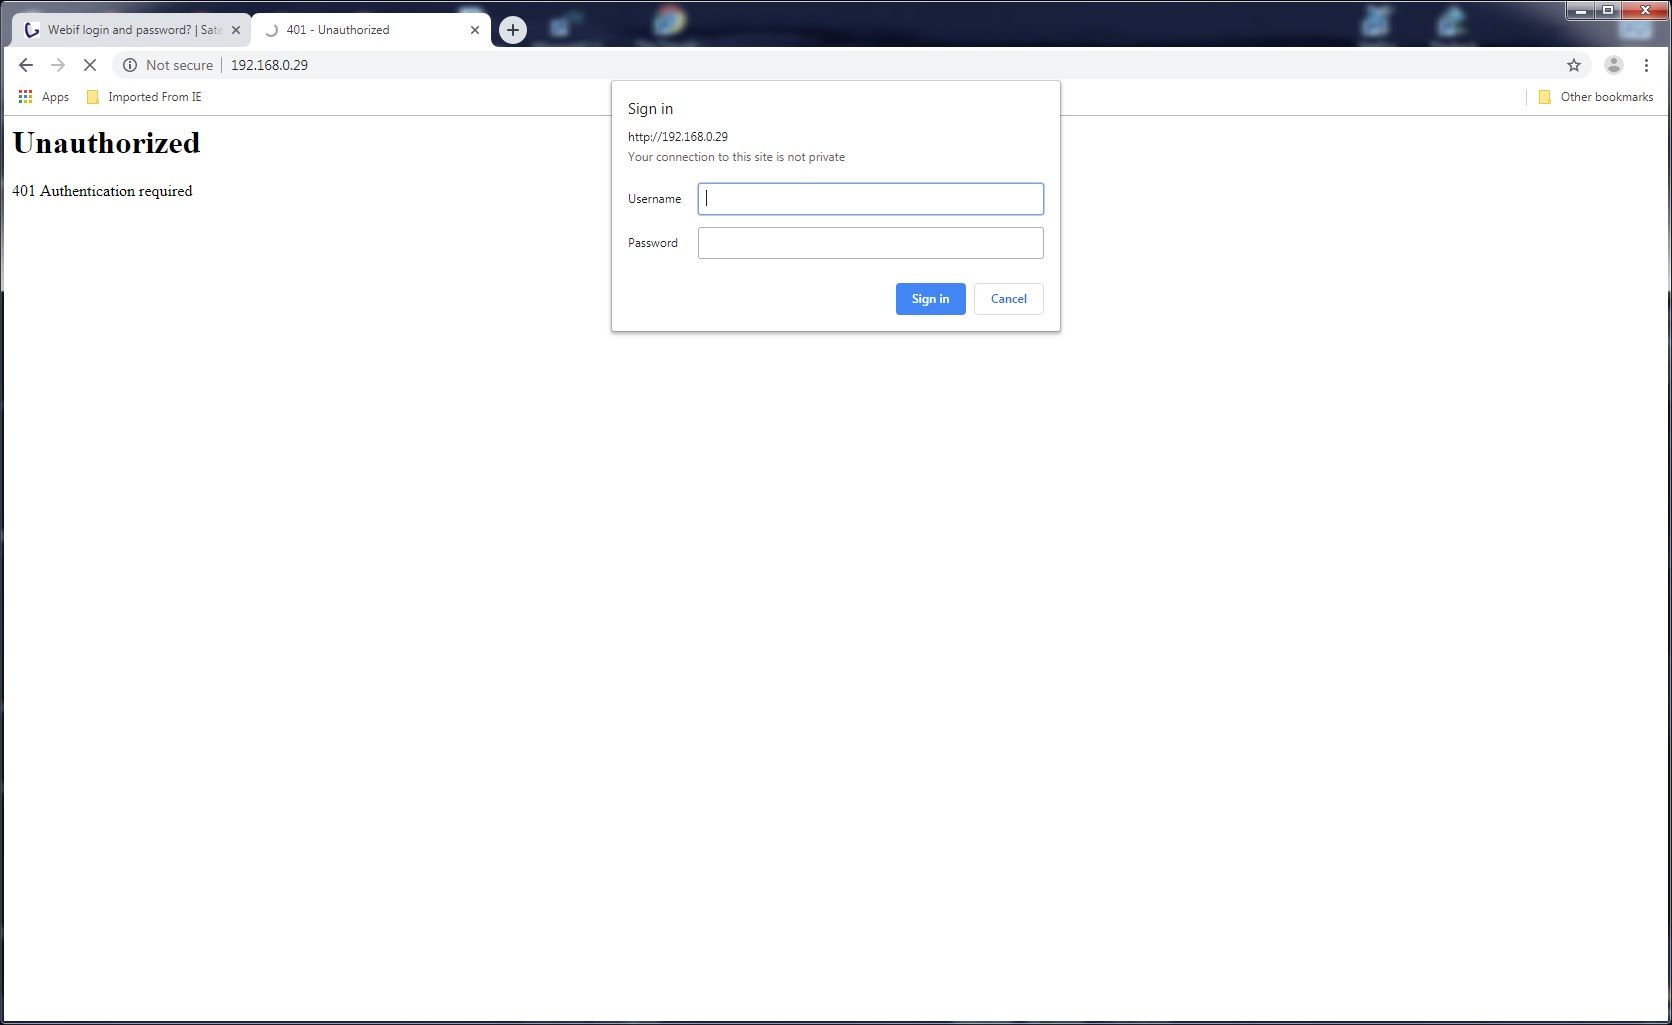1672x1025 pixels.
Task: Open a new tab
Action: 513,30
